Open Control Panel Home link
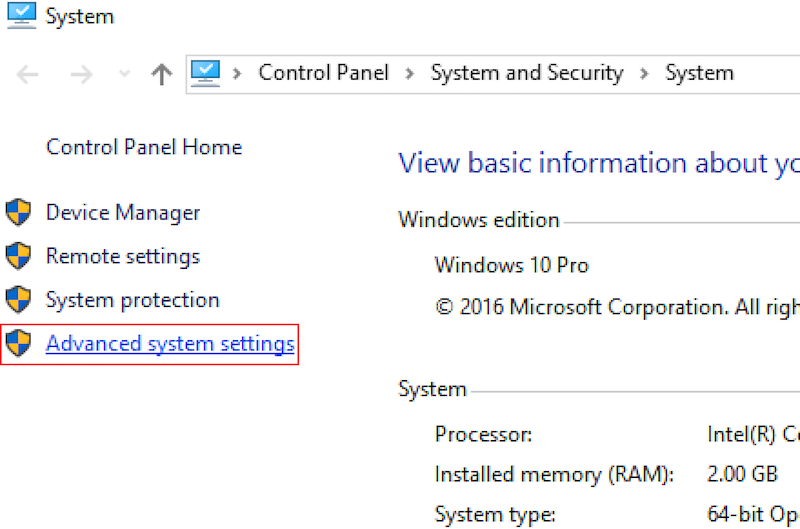Viewport: 800px width, 529px height. pyautogui.click(x=144, y=147)
